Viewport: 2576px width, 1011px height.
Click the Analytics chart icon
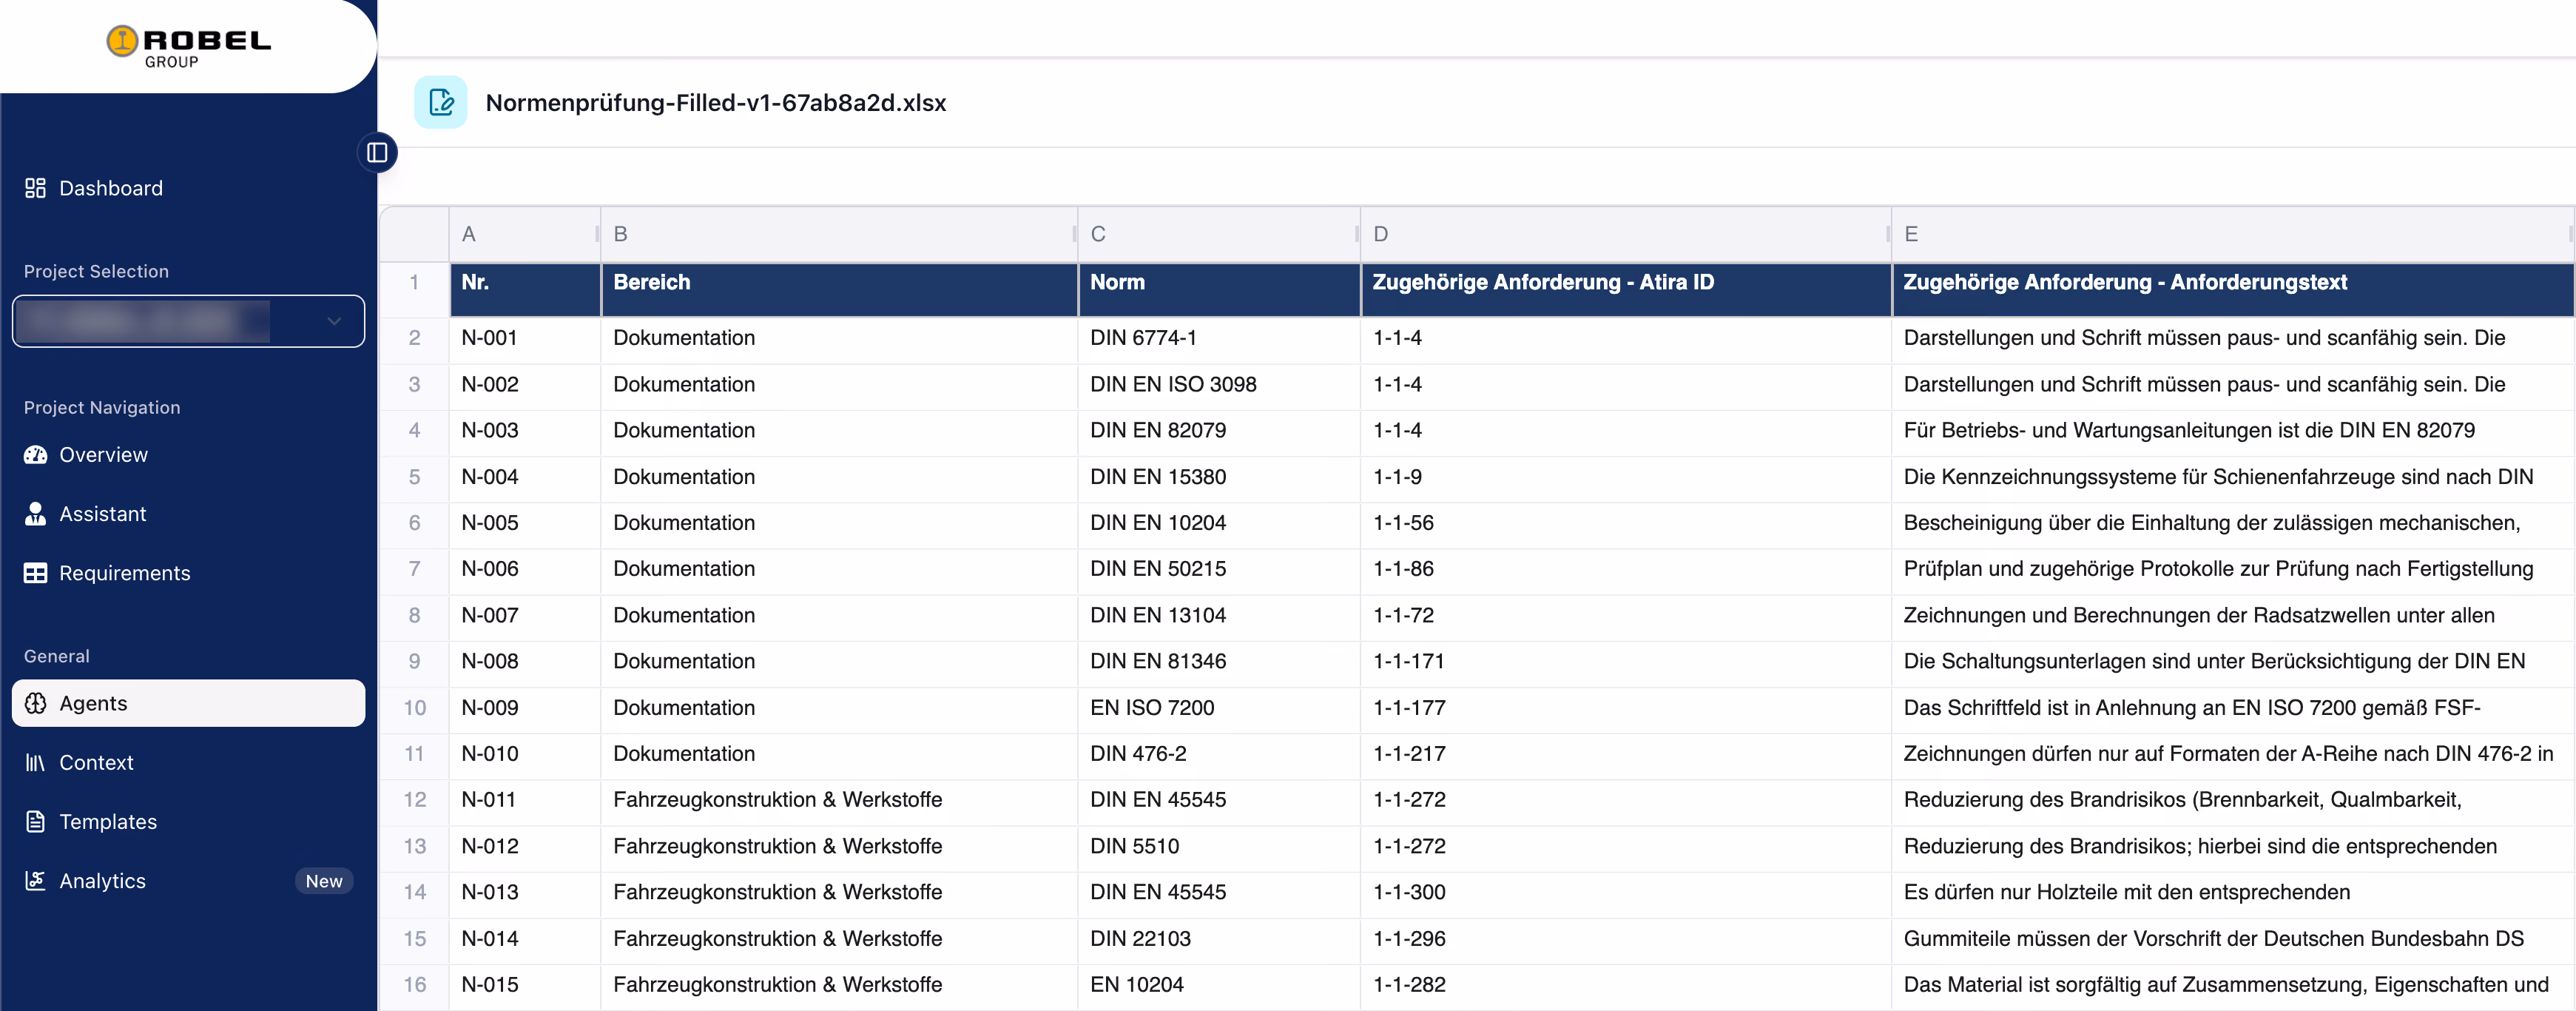click(36, 880)
